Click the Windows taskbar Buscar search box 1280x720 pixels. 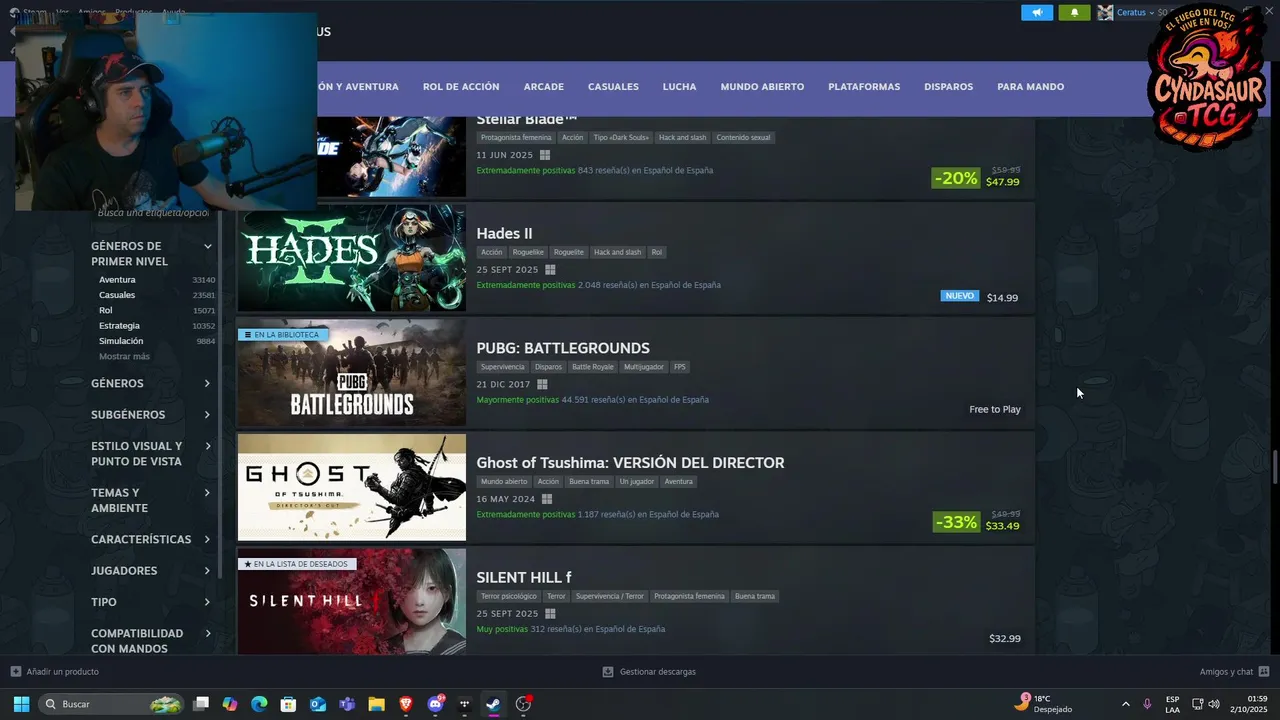(x=111, y=704)
